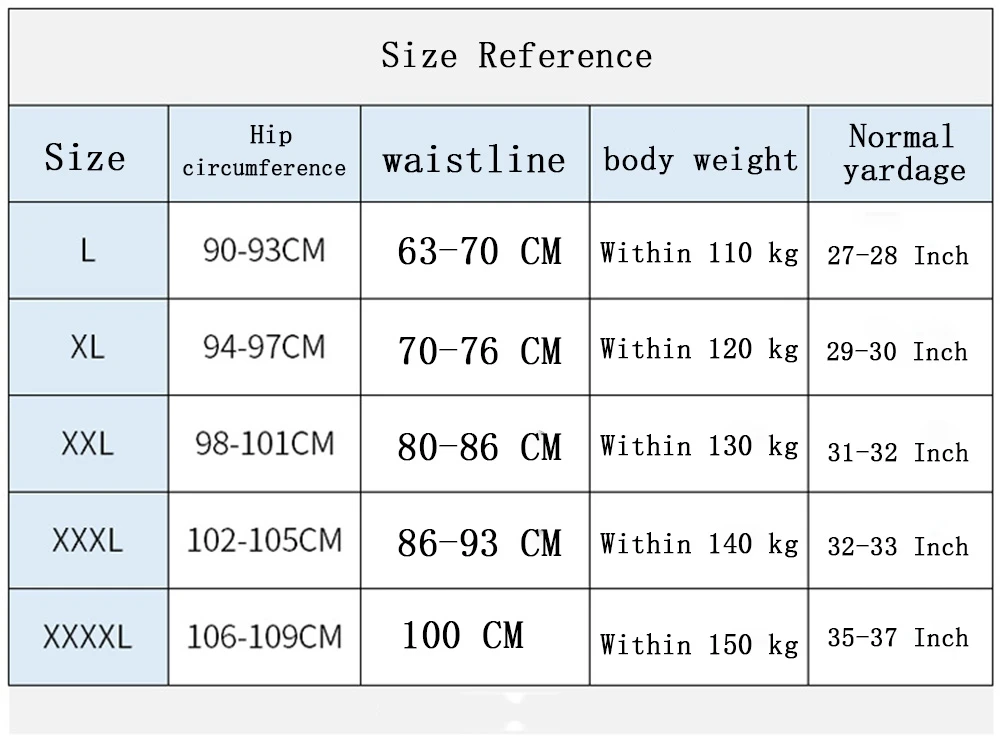Click the waistline column header

pyautogui.click(x=474, y=159)
